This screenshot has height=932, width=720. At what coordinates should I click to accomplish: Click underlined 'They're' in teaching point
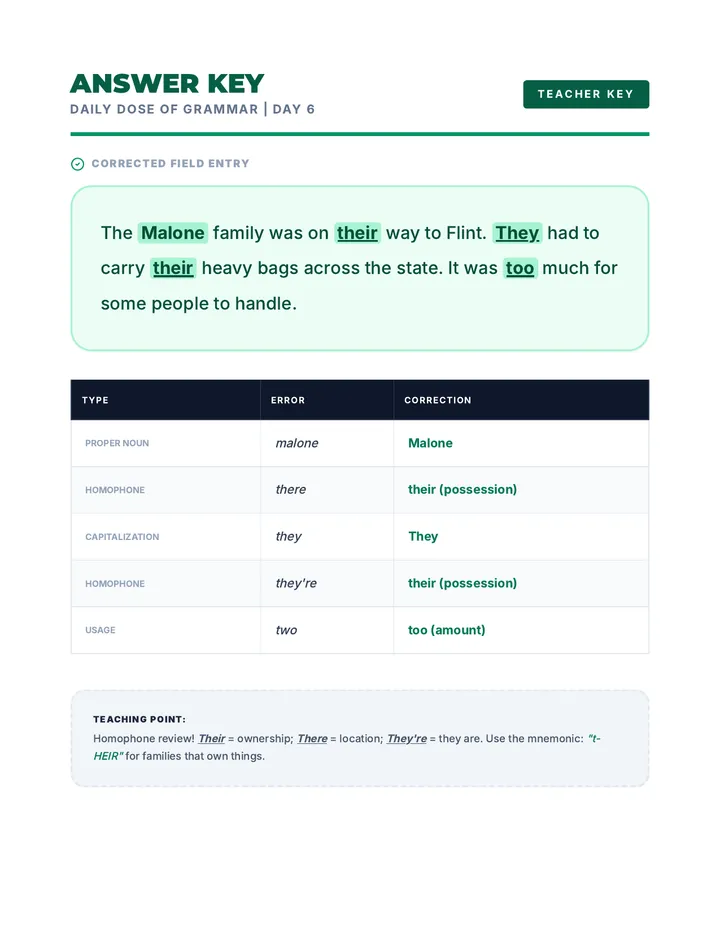pos(407,739)
